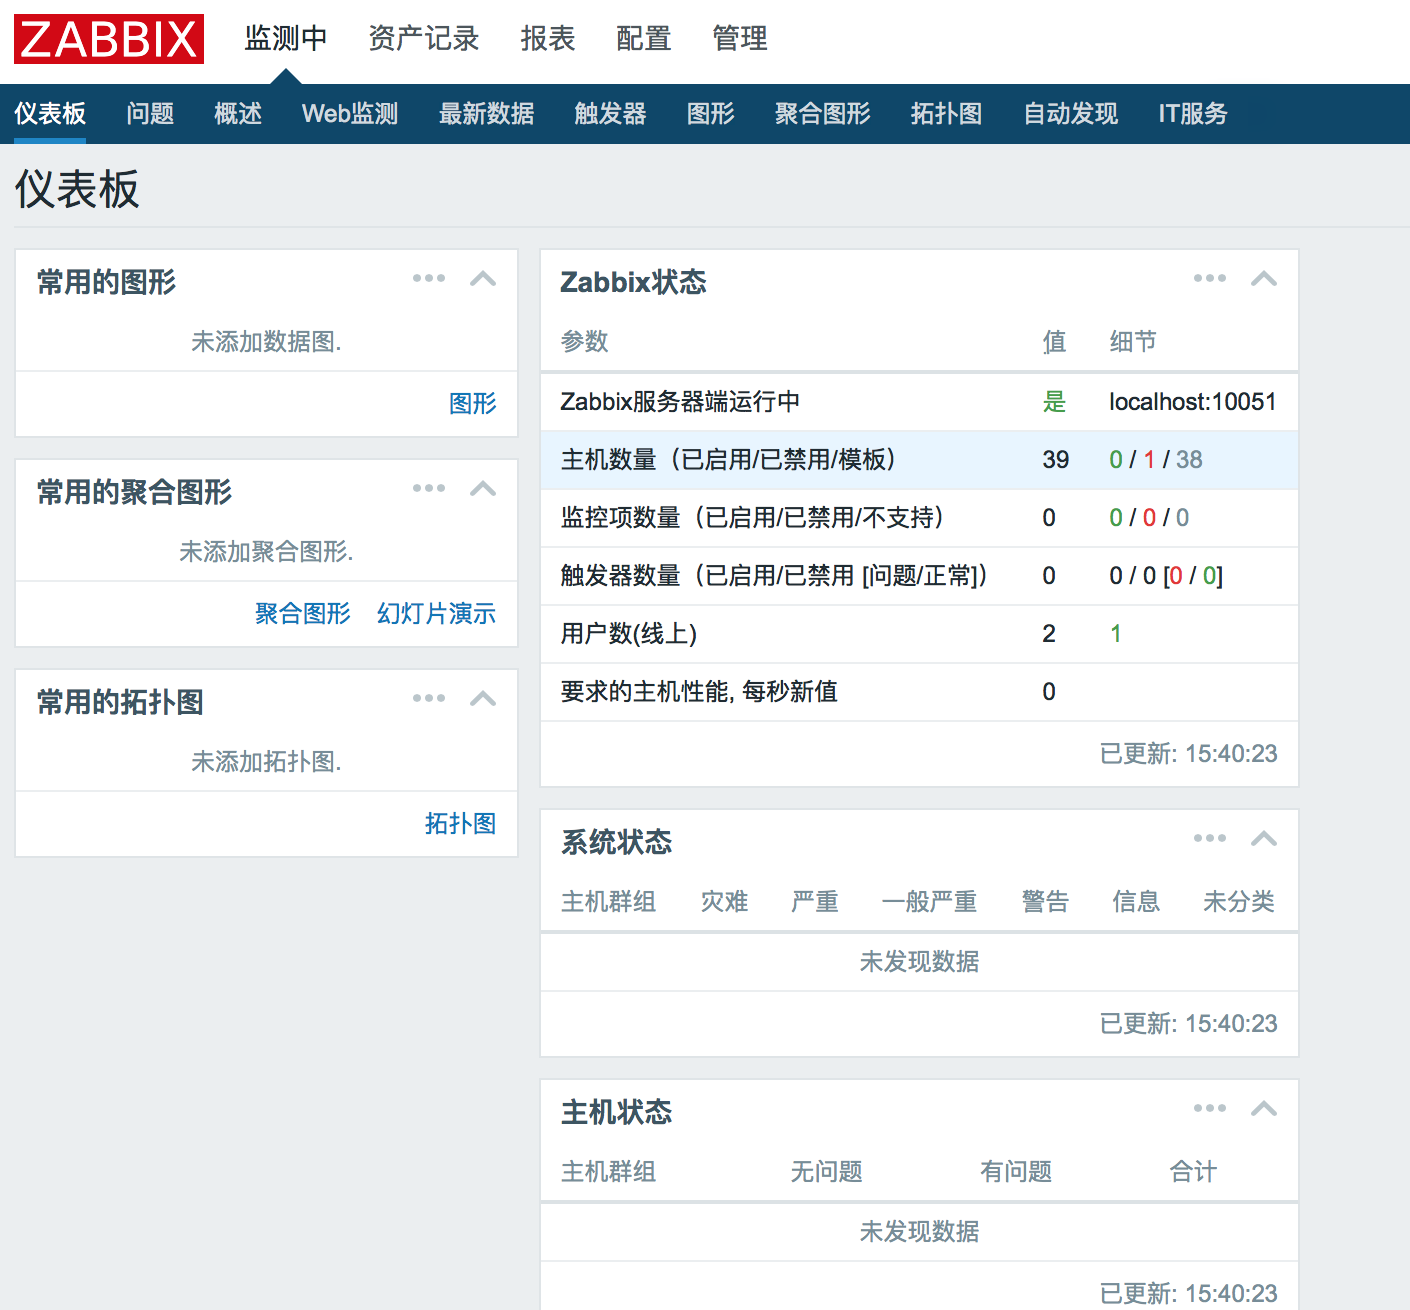Click the 参数 column header
1410x1310 pixels.
585,342
